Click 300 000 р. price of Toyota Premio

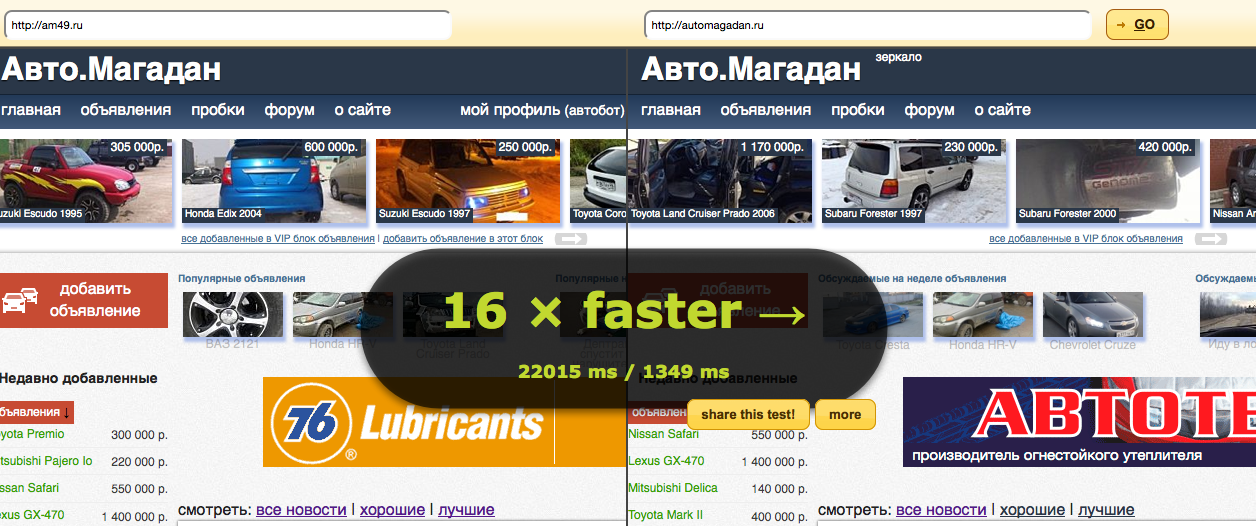coord(139,434)
